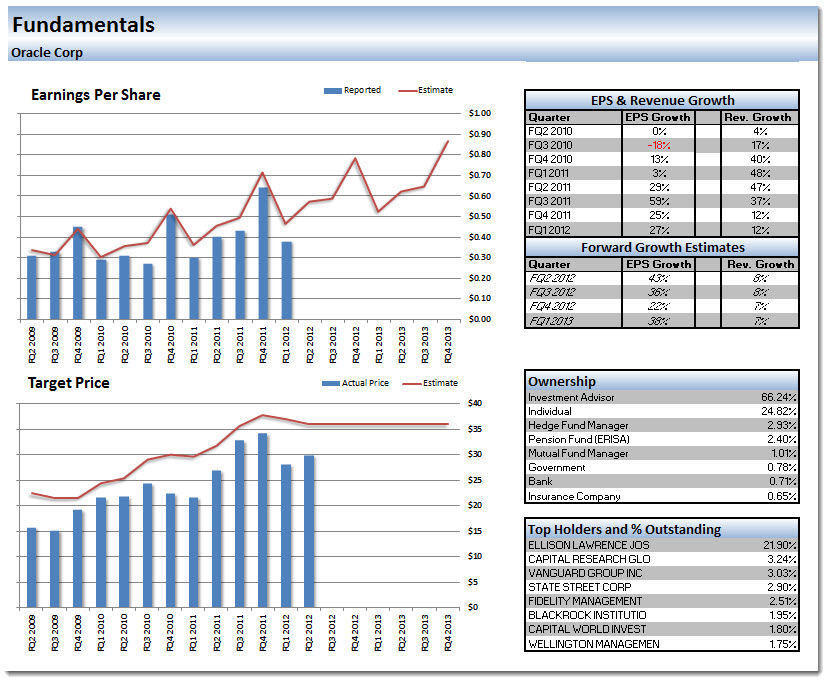
Task: Click the "Earnings Per Share" chart title
Action: click(x=96, y=95)
